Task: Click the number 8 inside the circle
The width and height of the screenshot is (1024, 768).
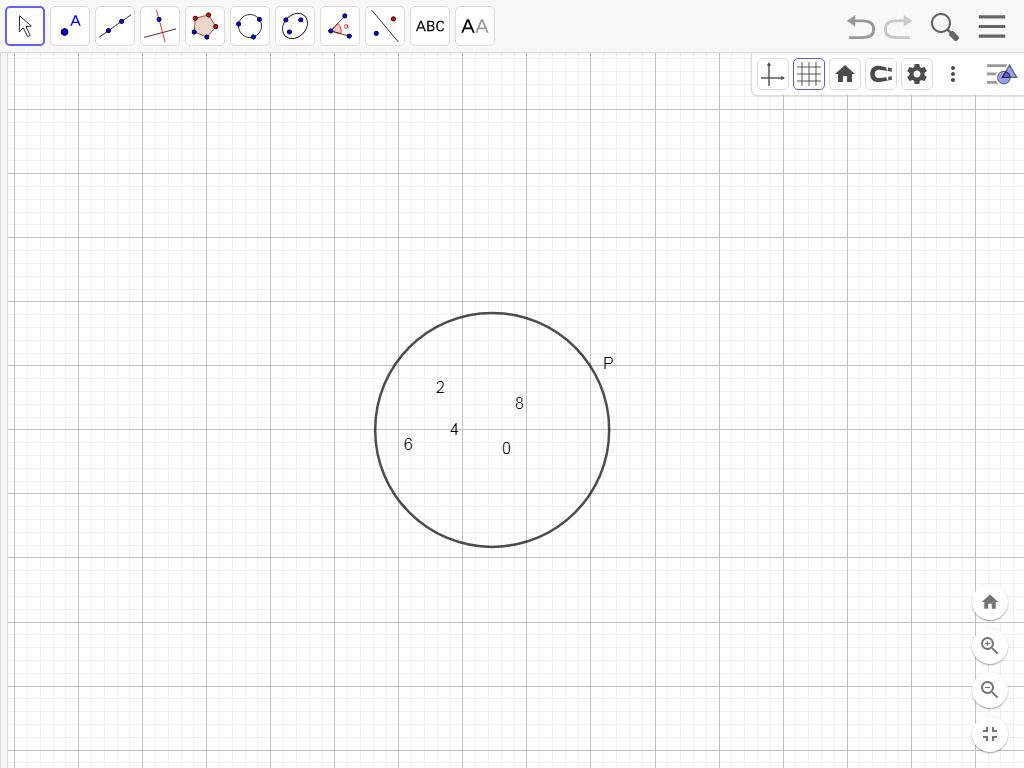Action: click(519, 404)
